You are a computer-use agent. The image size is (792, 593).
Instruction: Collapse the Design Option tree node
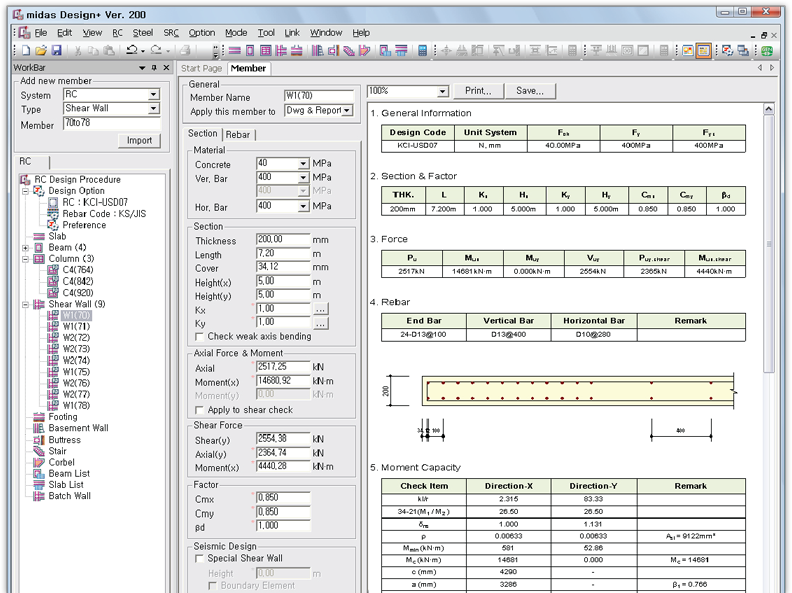tap(25, 191)
